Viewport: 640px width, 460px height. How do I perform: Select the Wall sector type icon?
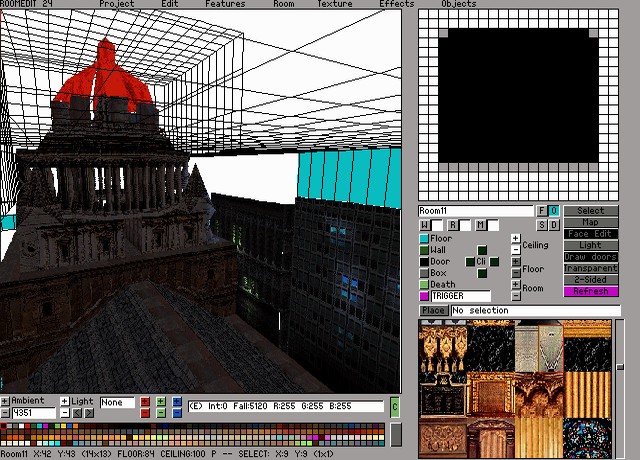[424, 250]
